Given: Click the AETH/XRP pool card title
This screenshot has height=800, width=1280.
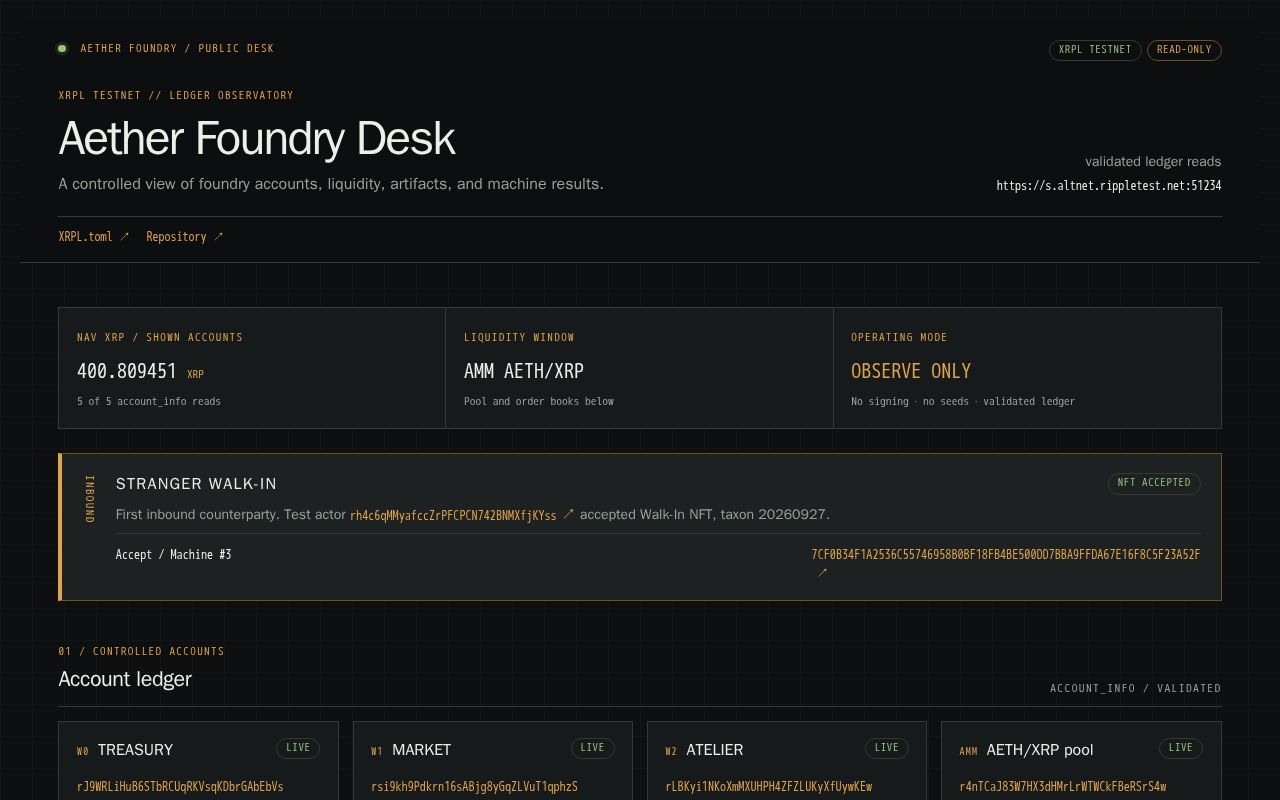Looking at the screenshot, I should point(1040,750).
